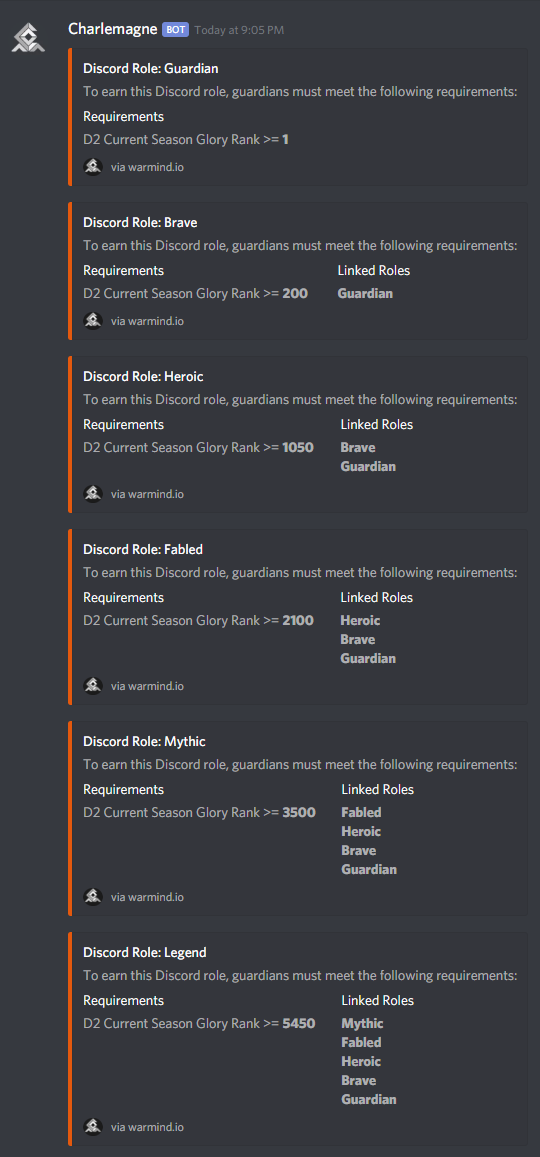This screenshot has height=1157, width=540.
Task: Select the Discord Role: Fabled title
Action: click(x=143, y=549)
